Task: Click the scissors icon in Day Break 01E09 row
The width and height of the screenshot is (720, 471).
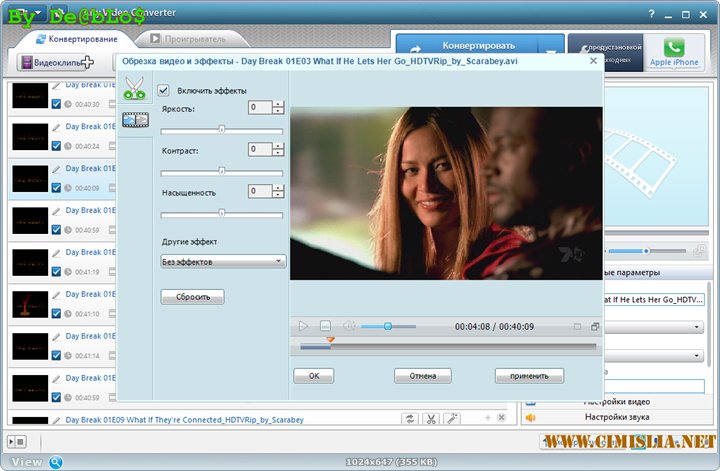Action: pos(431,419)
